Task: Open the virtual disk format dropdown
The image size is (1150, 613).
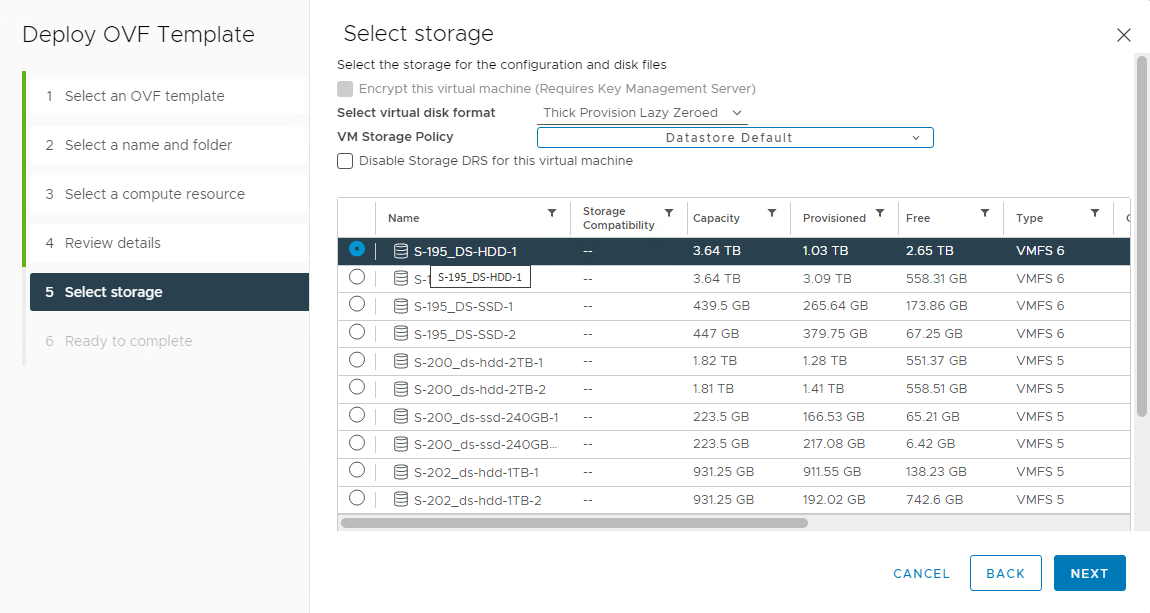Action: (643, 113)
